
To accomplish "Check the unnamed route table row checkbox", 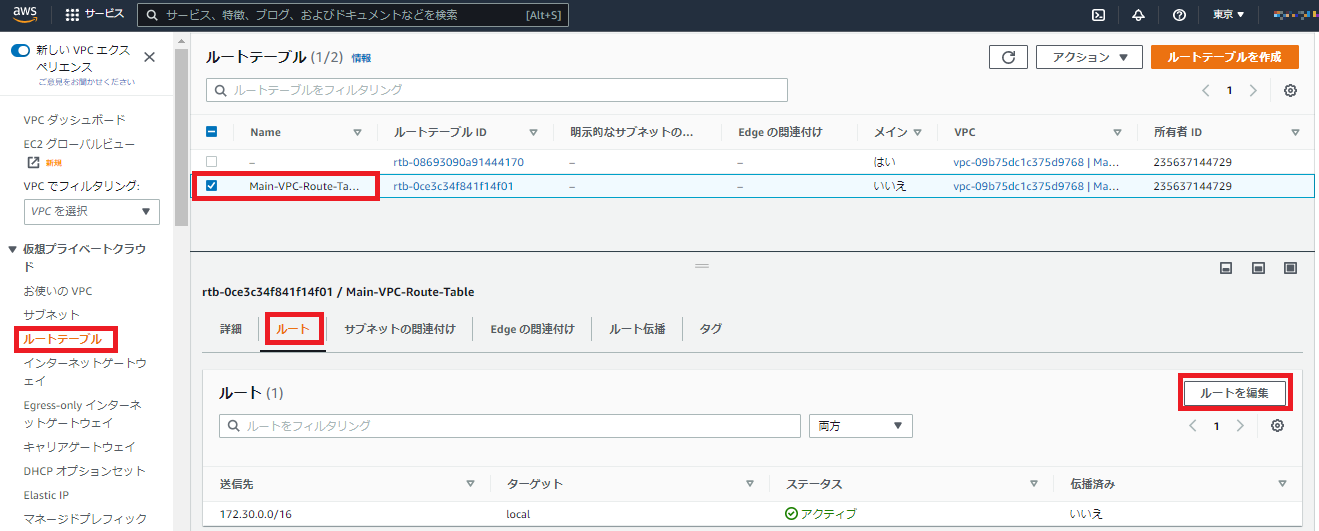I will tap(211, 161).
